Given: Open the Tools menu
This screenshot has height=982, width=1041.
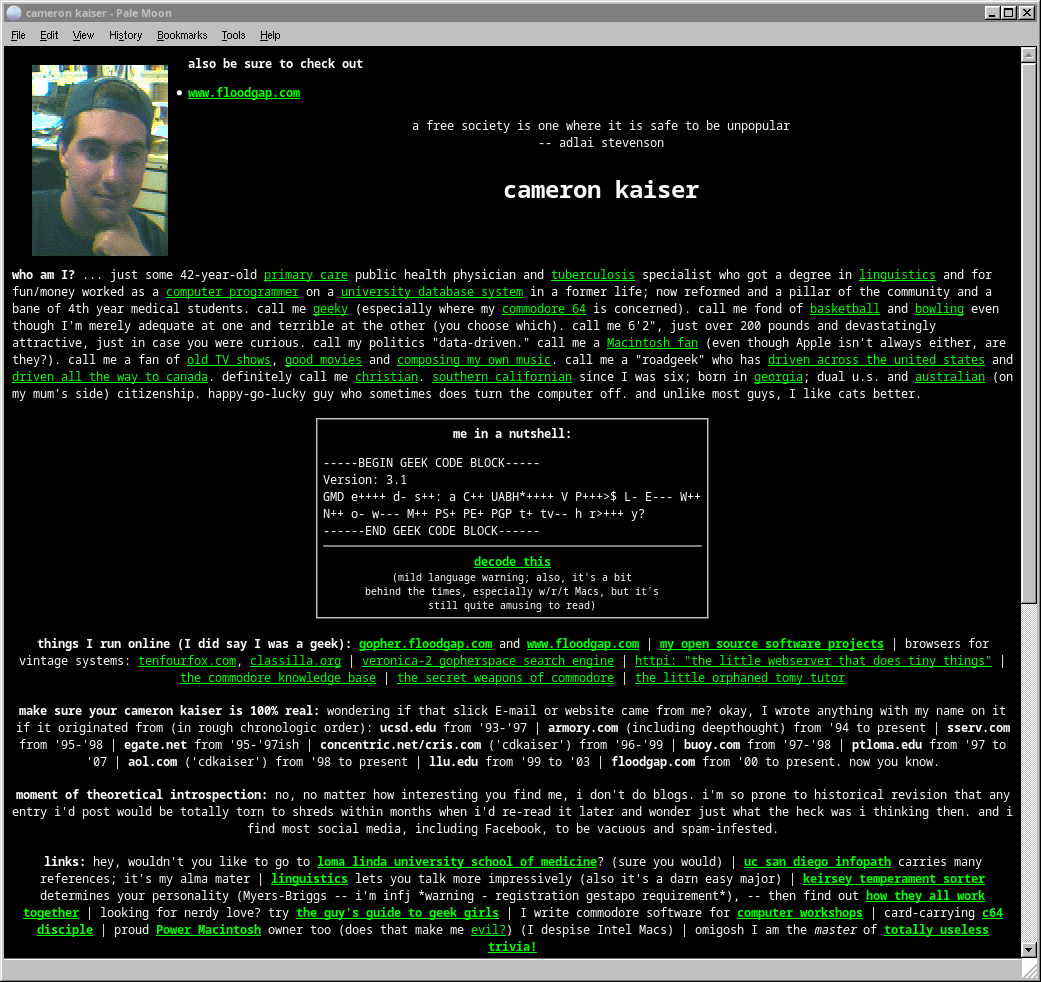Looking at the screenshot, I should [233, 35].
